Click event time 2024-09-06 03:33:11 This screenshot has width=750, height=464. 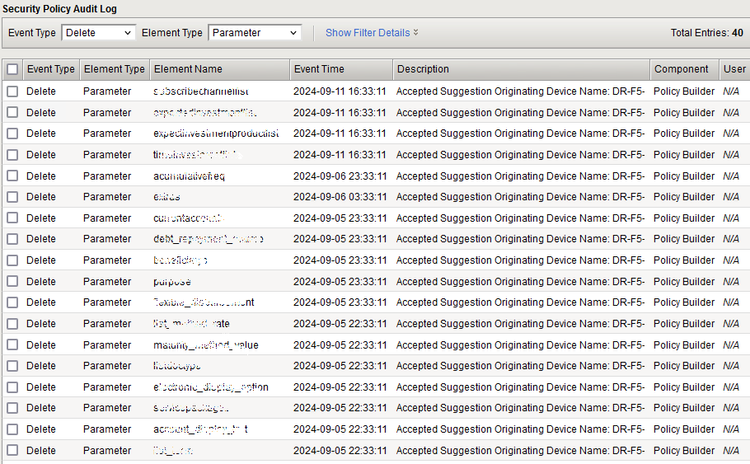tap(340, 197)
